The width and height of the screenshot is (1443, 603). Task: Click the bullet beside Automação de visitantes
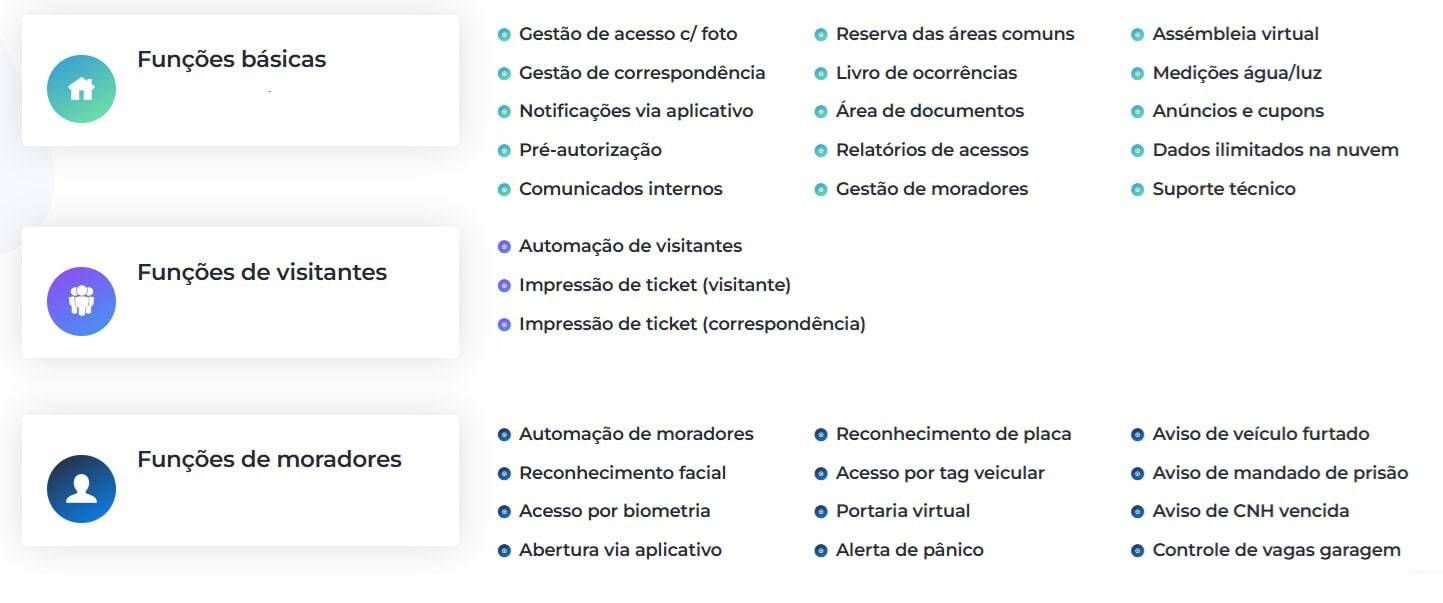click(504, 247)
